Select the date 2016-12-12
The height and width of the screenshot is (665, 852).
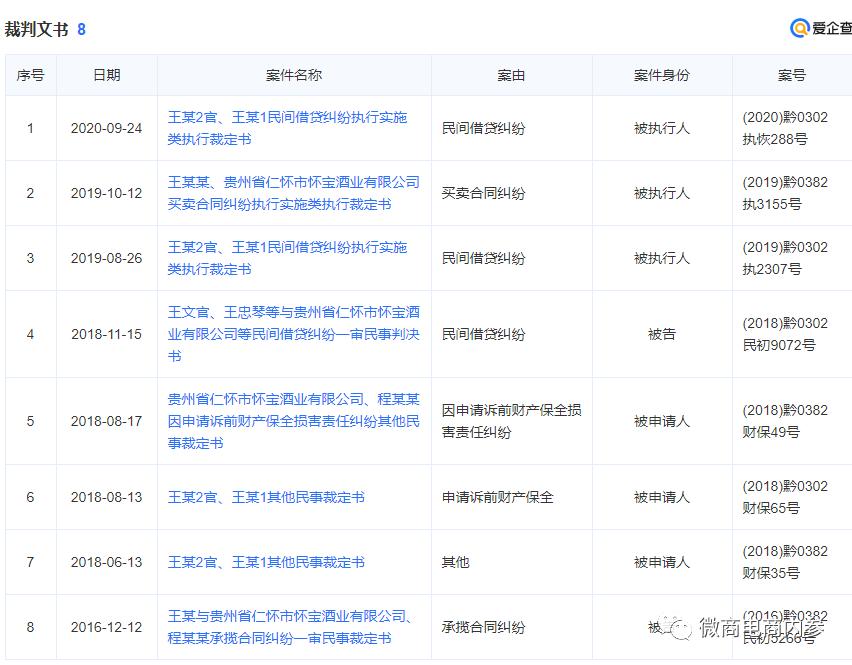(x=106, y=627)
